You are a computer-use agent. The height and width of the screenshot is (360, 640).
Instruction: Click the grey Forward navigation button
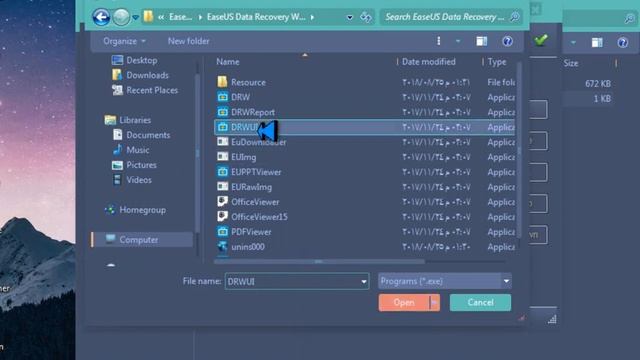[121, 17]
